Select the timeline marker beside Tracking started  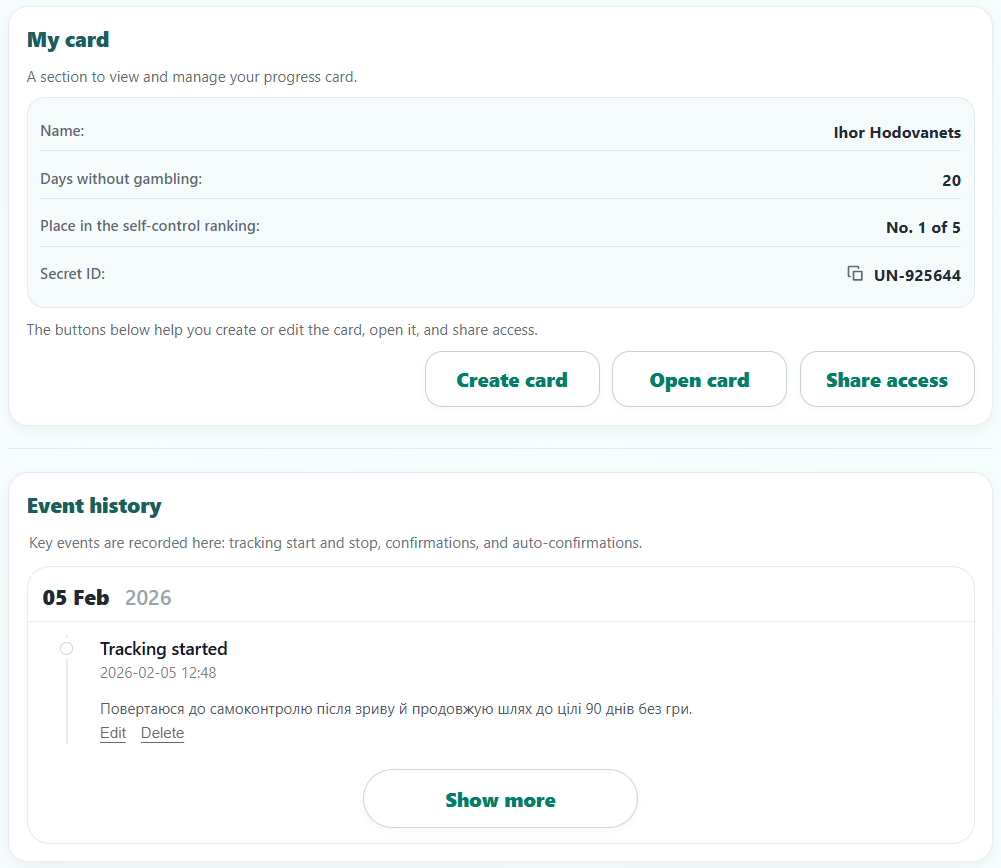point(66,648)
